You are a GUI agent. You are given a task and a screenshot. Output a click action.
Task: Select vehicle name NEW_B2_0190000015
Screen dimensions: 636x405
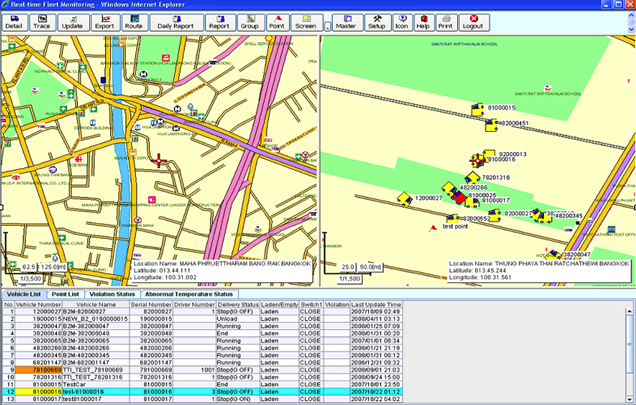click(x=95, y=319)
